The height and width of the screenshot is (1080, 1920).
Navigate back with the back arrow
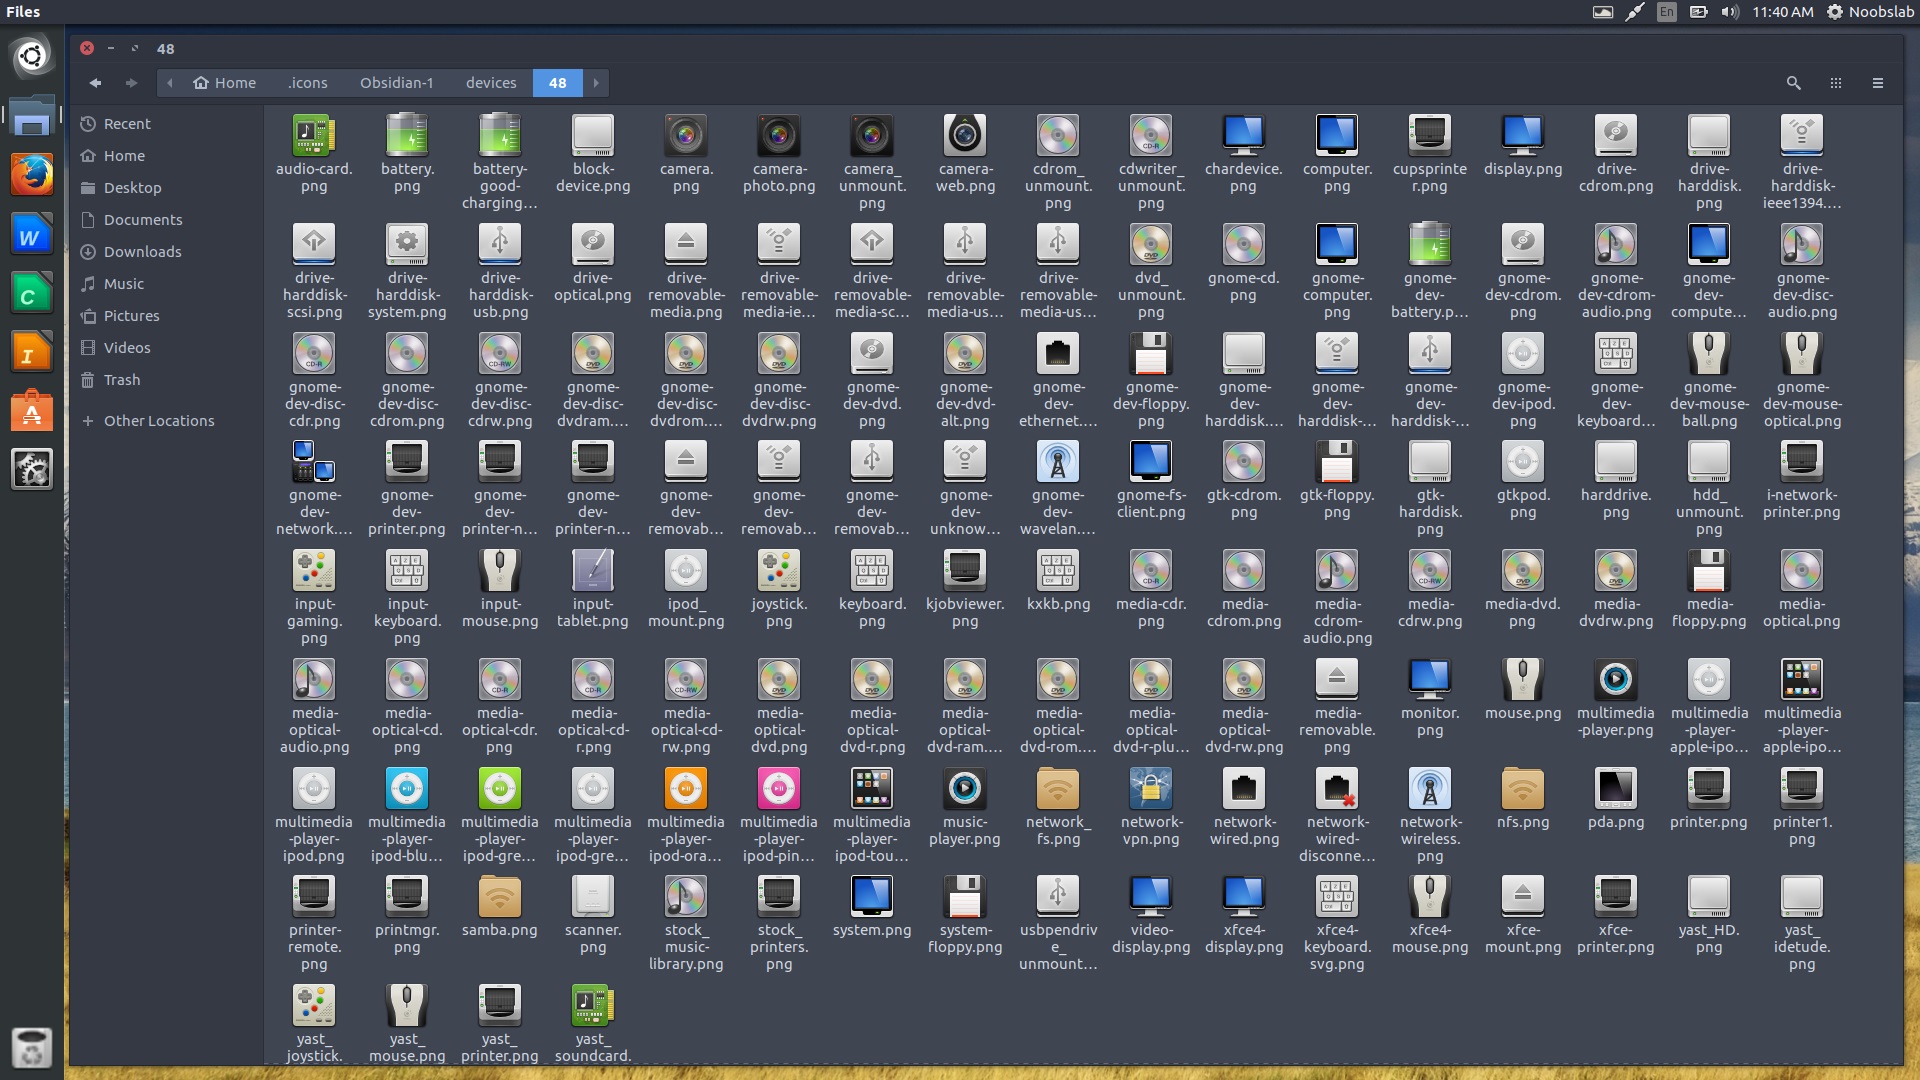(96, 83)
